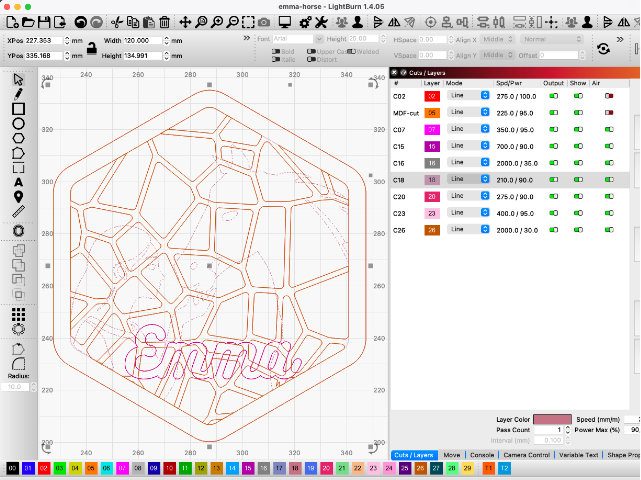Select the Measure ruler tool
The width and height of the screenshot is (641, 480).
coord(18,211)
